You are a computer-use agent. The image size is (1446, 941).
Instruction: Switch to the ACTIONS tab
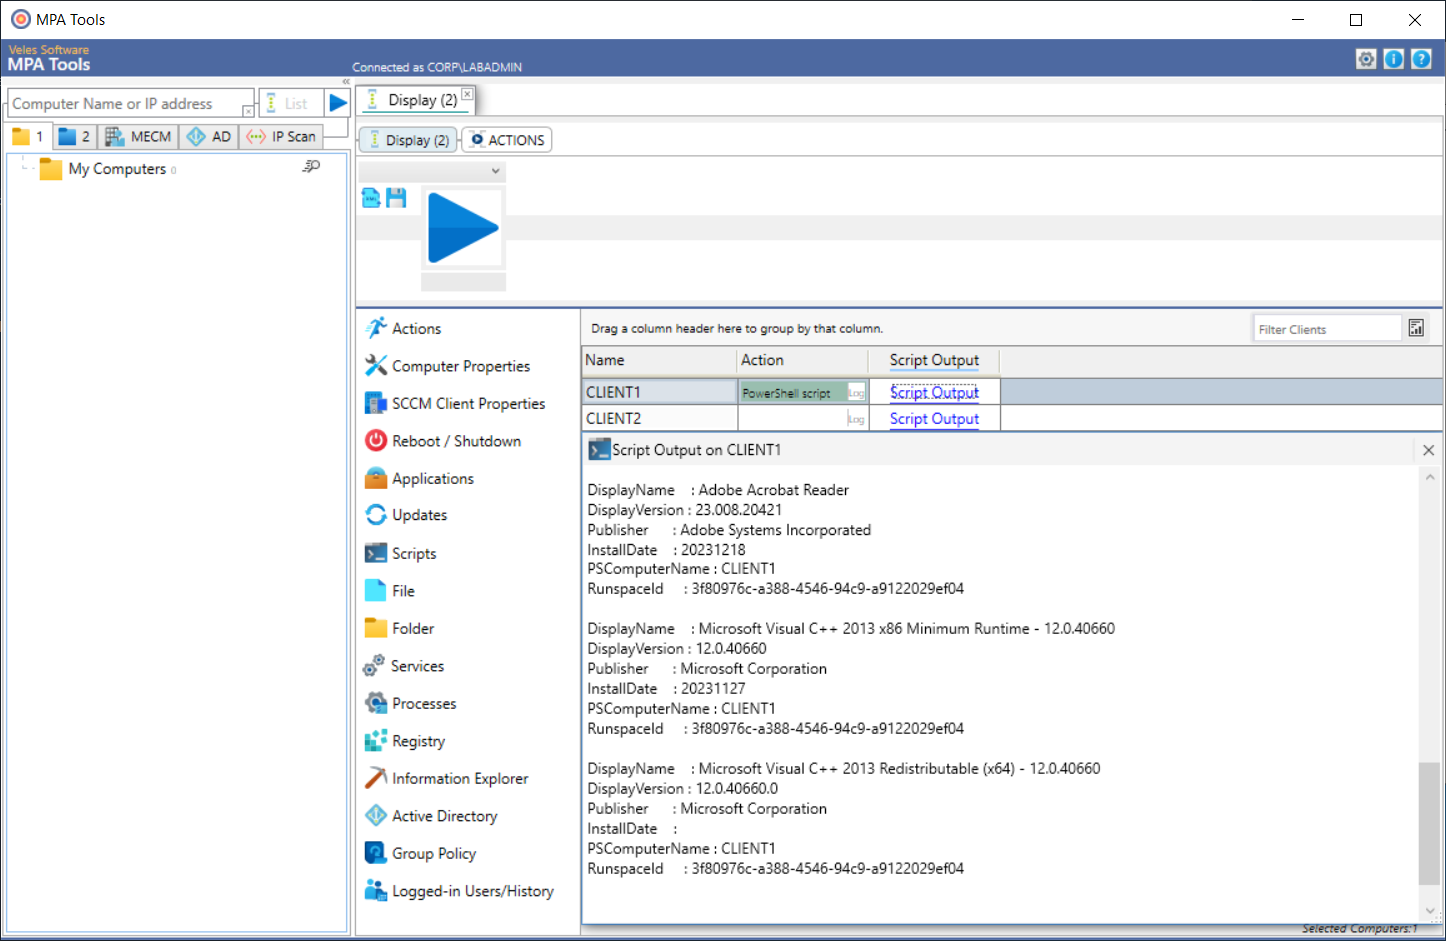(x=507, y=140)
